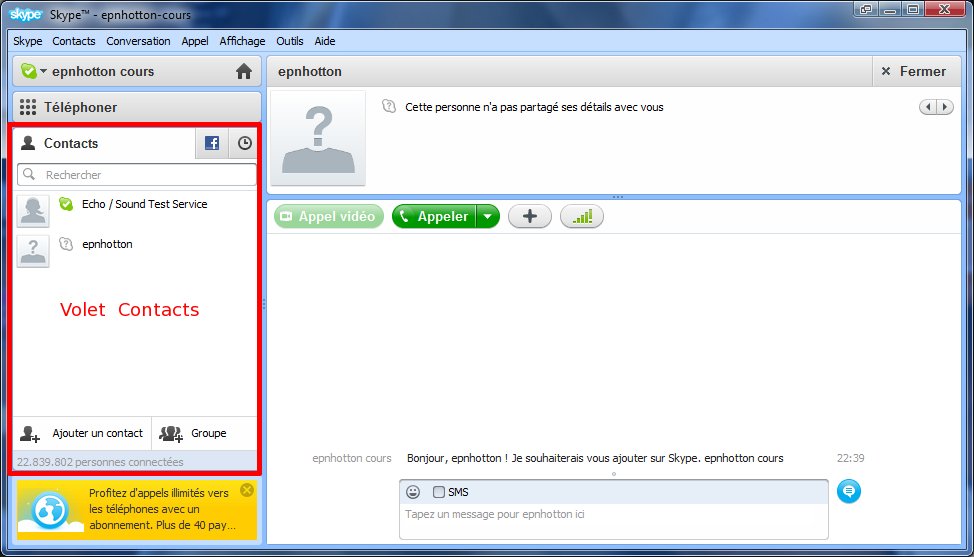Call epnhotton with Appeler button
The image size is (974, 557).
pyautogui.click(x=434, y=217)
